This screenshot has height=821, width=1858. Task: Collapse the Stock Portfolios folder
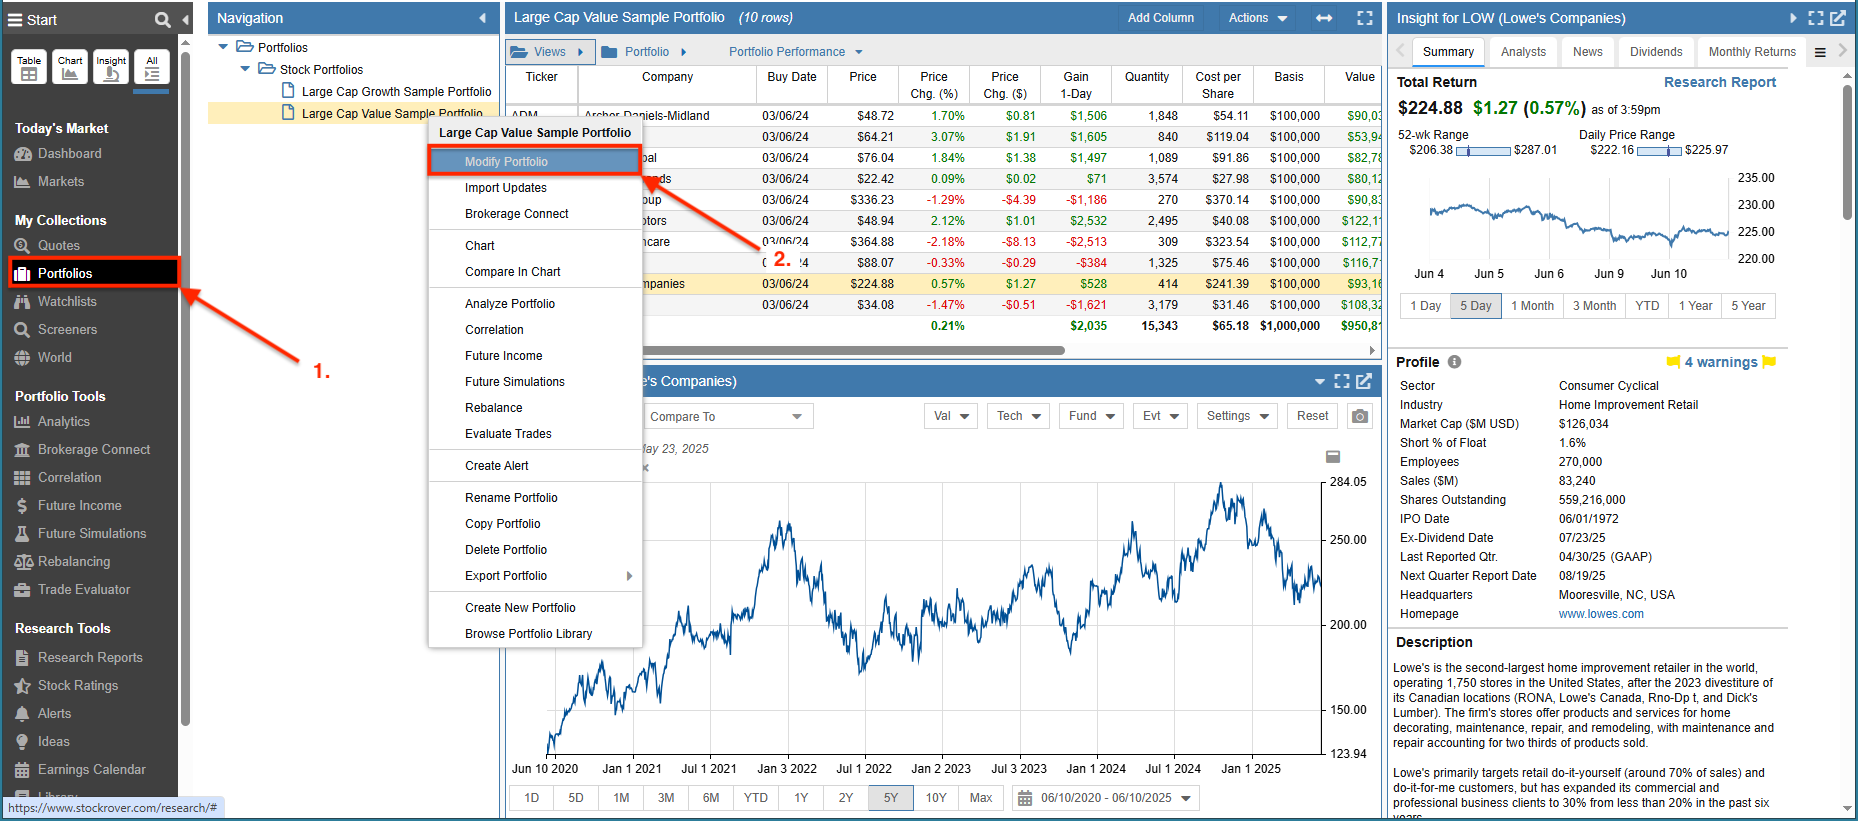[246, 69]
